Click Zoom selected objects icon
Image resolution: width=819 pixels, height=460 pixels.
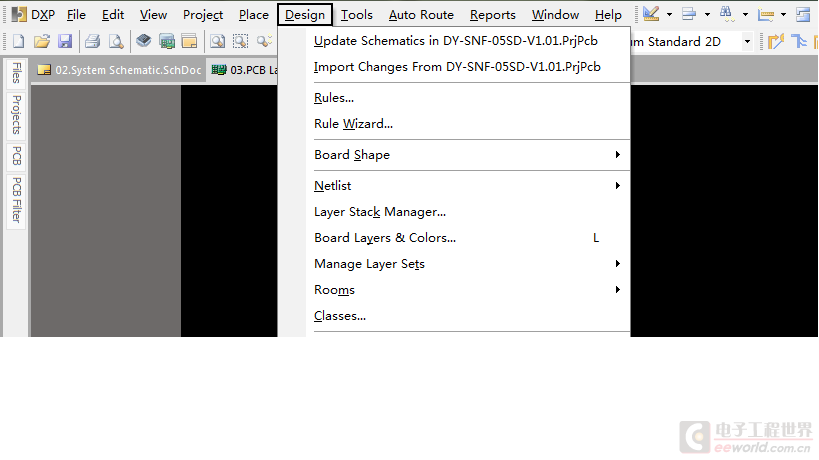tap(264, 41)
